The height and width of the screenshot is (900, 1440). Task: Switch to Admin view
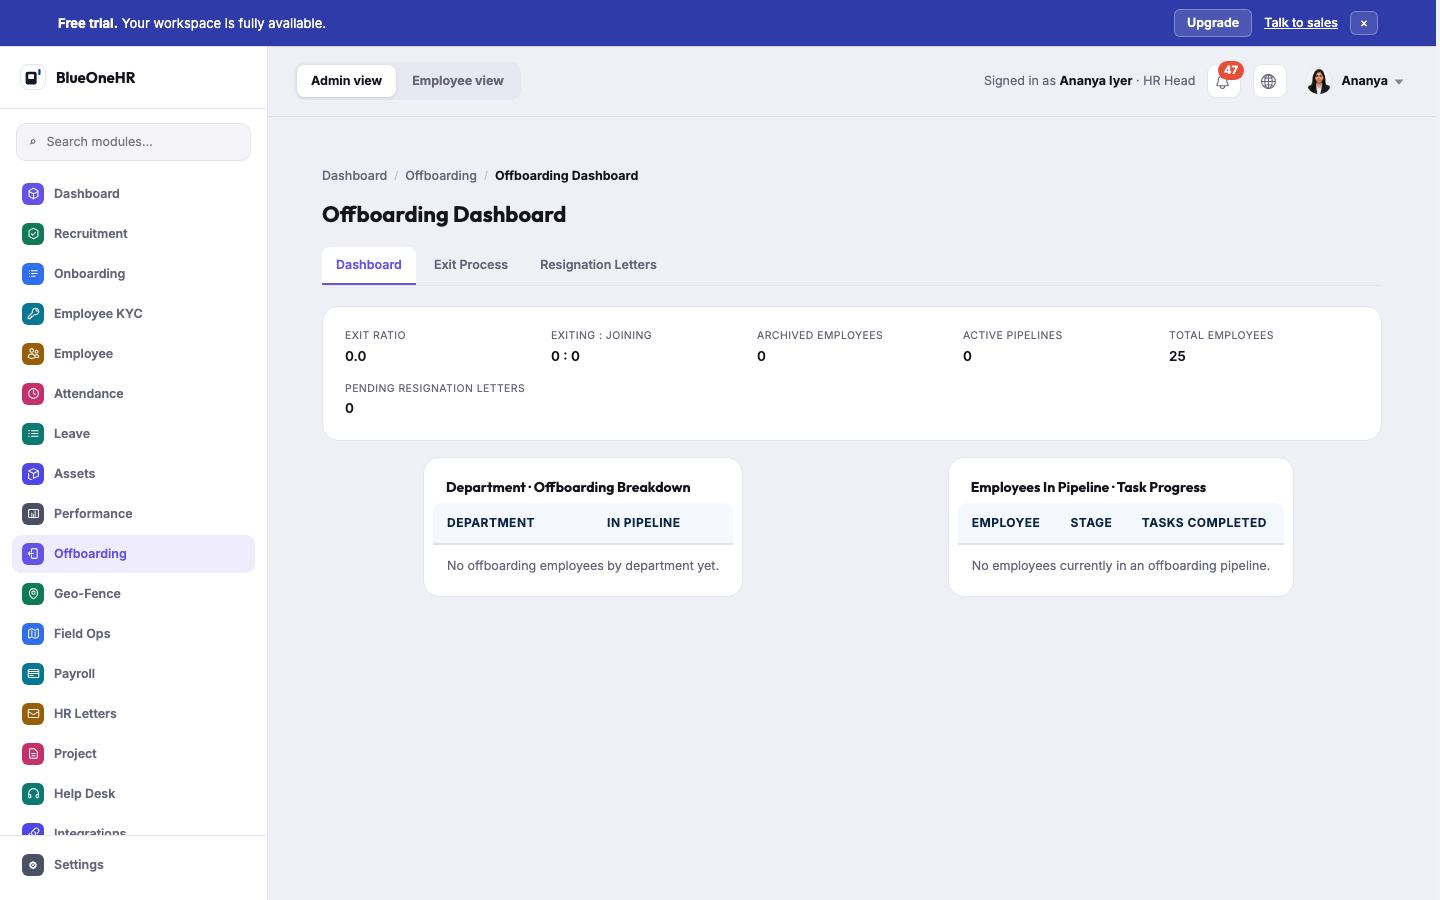(346, 81)
